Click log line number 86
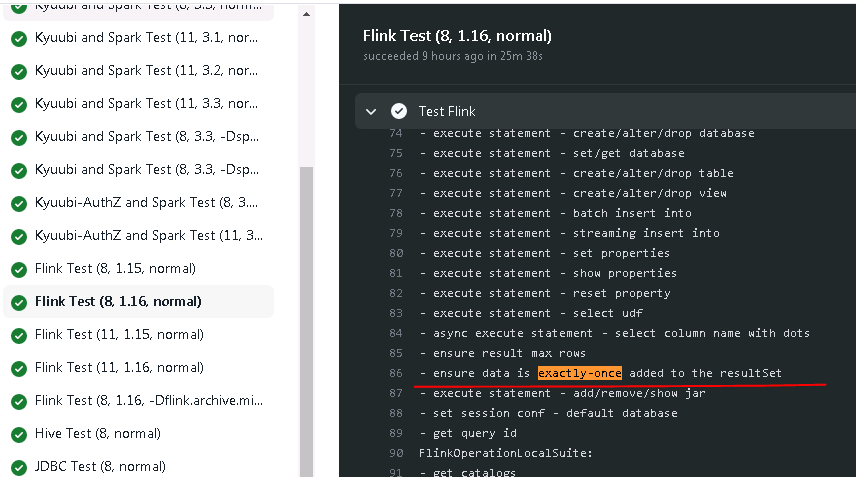 click(396, 373)
